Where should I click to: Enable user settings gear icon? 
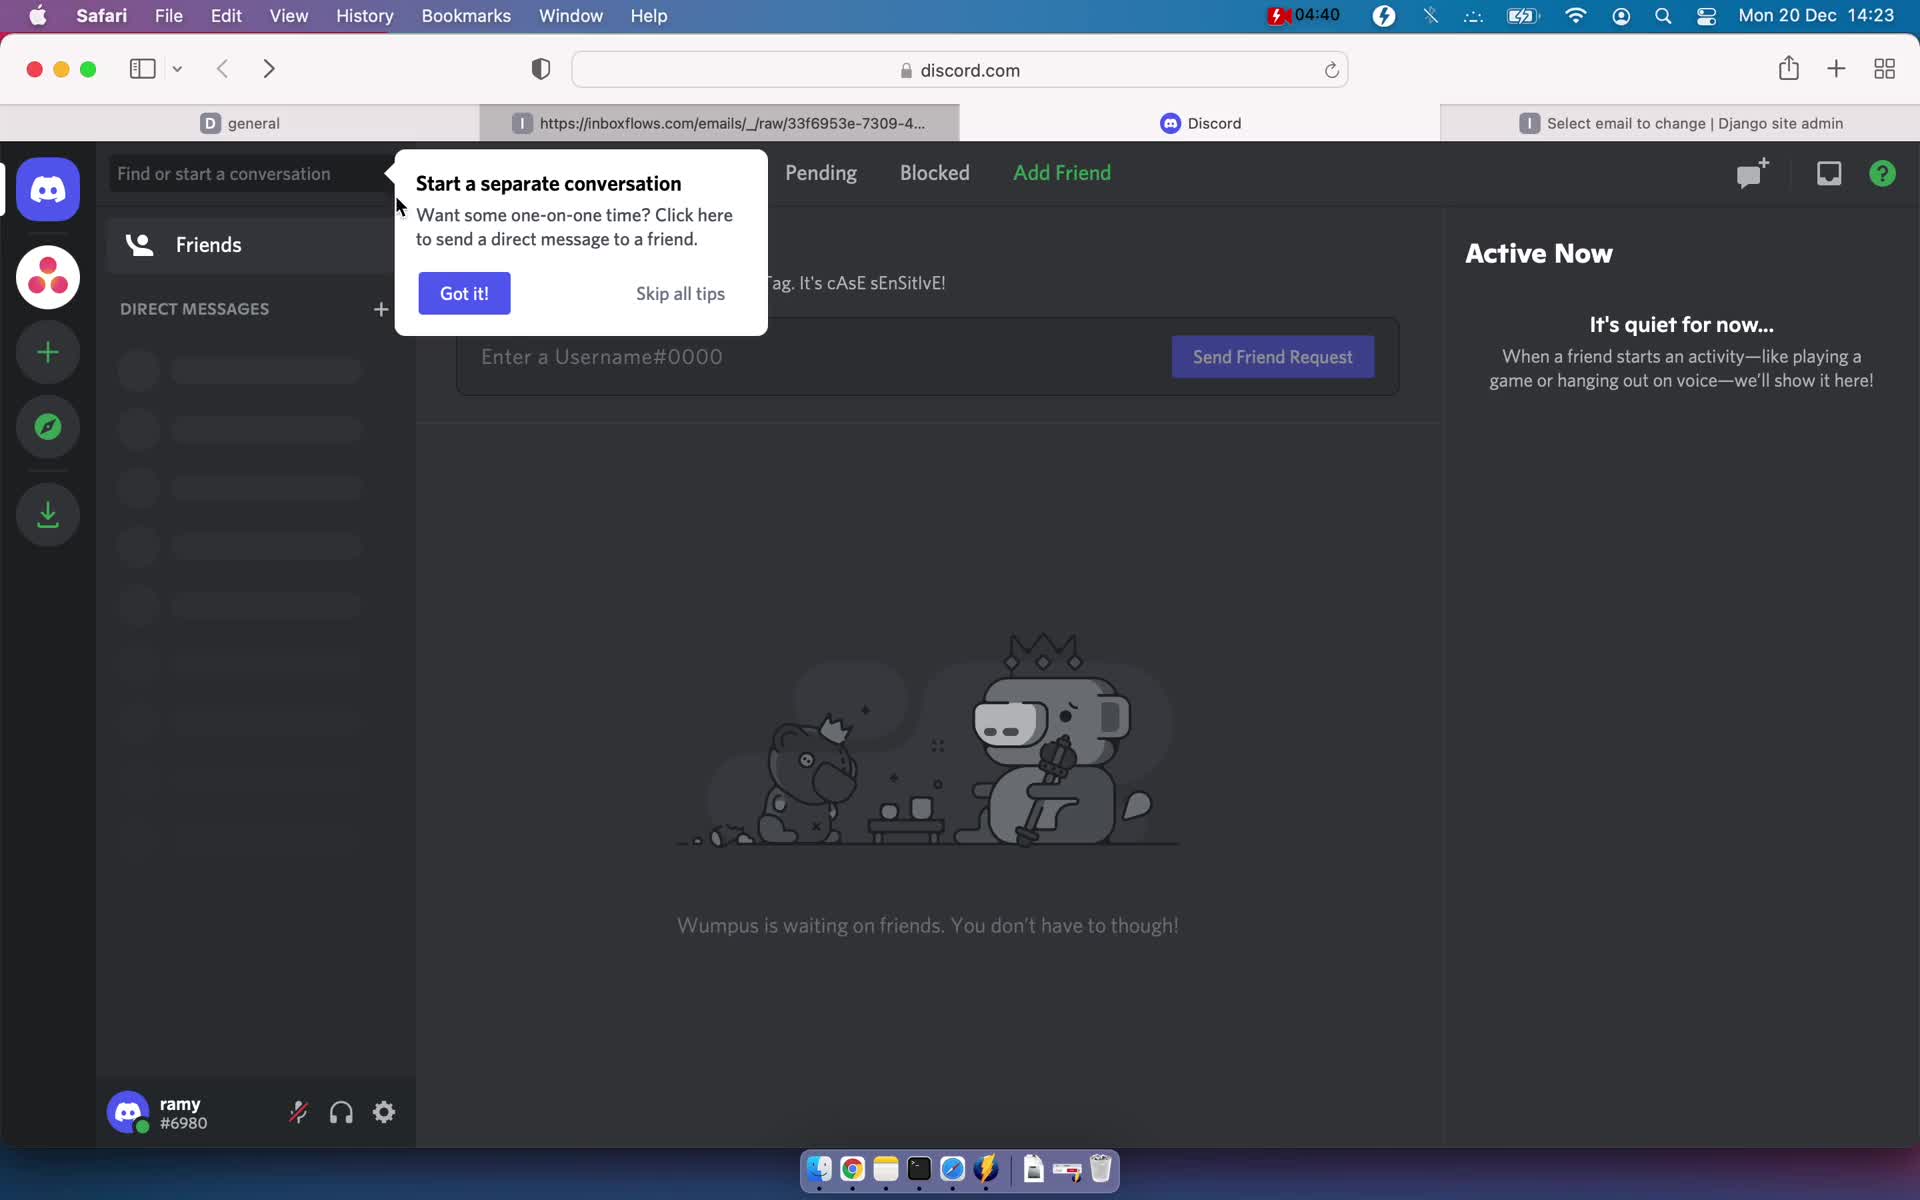tap(384, 1113)
